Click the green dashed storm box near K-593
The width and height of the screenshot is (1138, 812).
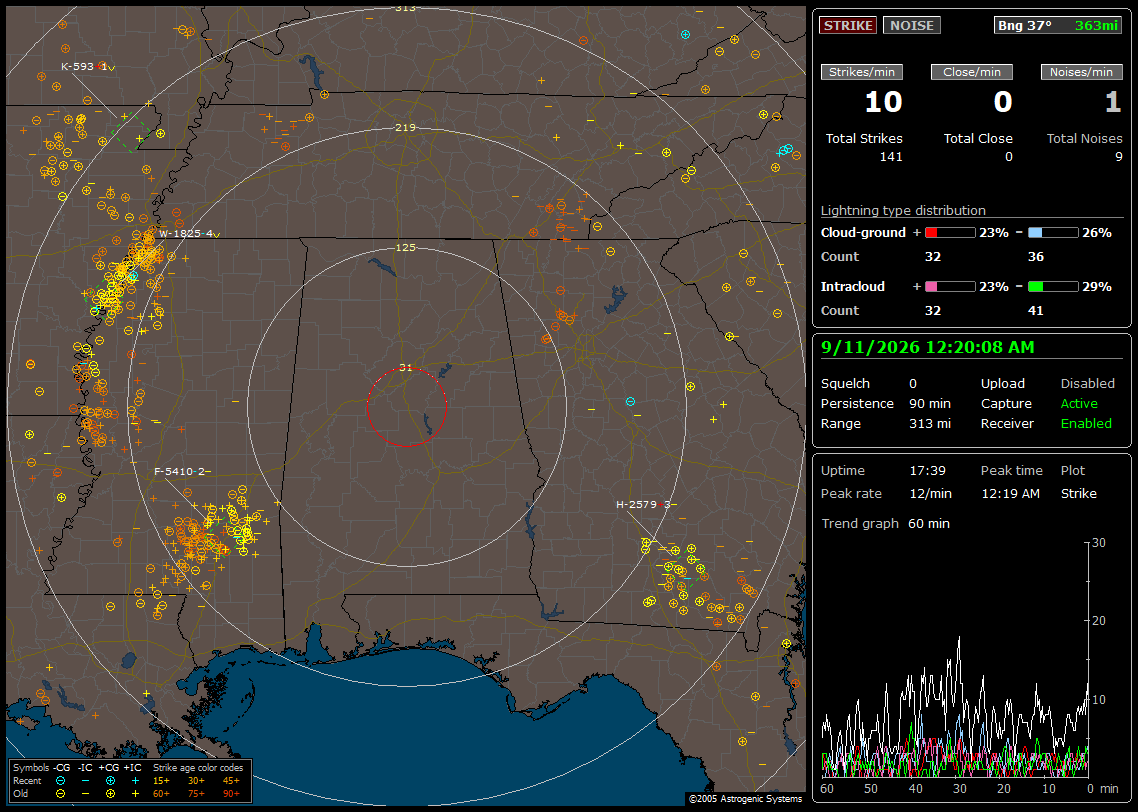(x=132, y=134)
